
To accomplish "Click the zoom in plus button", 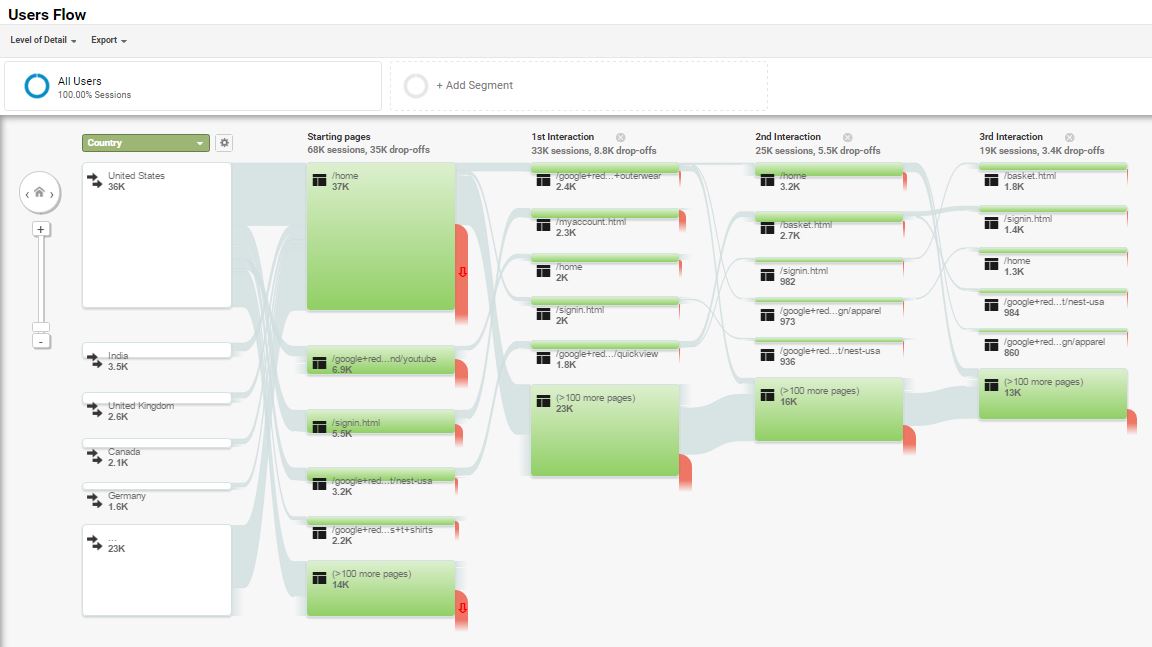I will [x=40, y=229].
